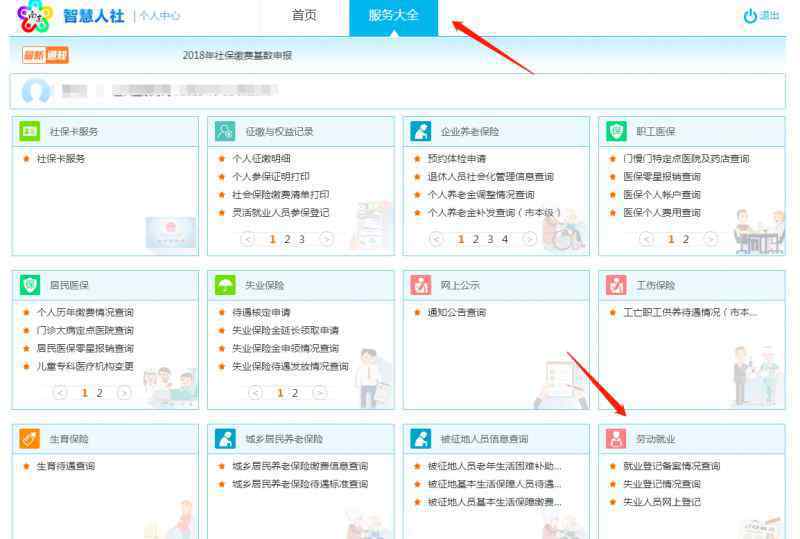Click the 征缴与权益记录 category icon
This screenshot has width=800, height=539.
(225, 131)
